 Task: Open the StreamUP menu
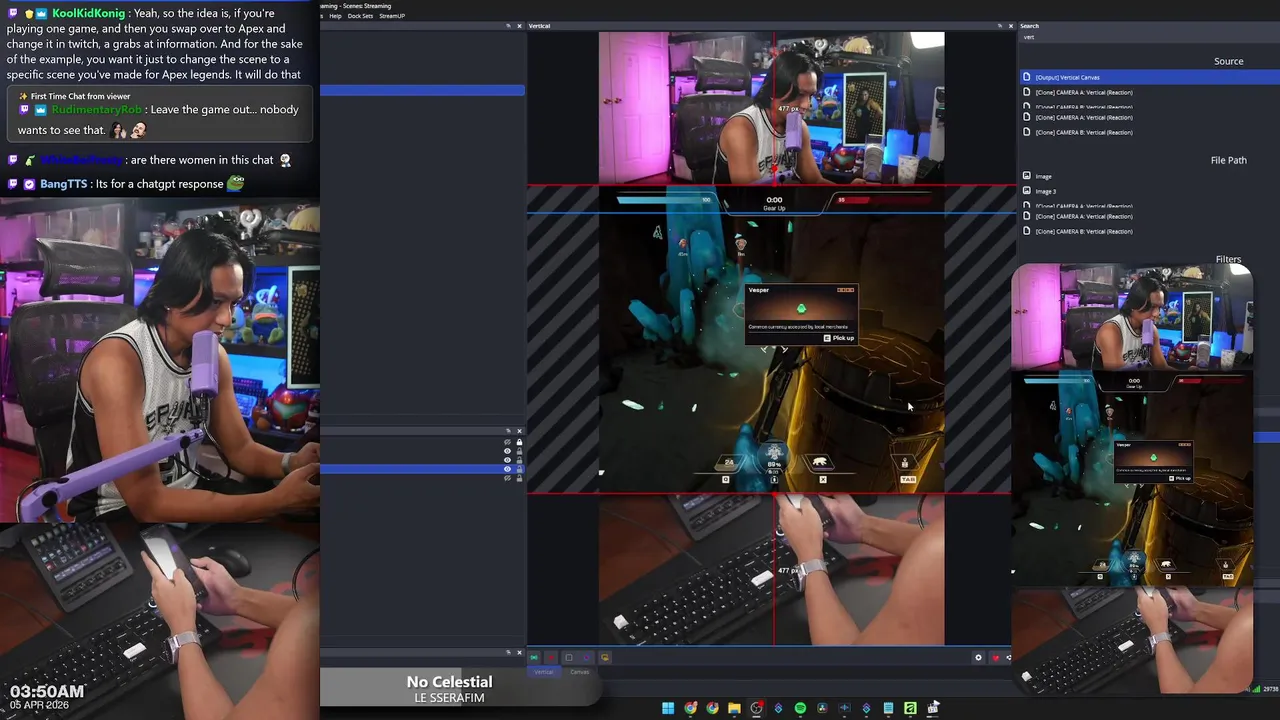pos(392,16)
